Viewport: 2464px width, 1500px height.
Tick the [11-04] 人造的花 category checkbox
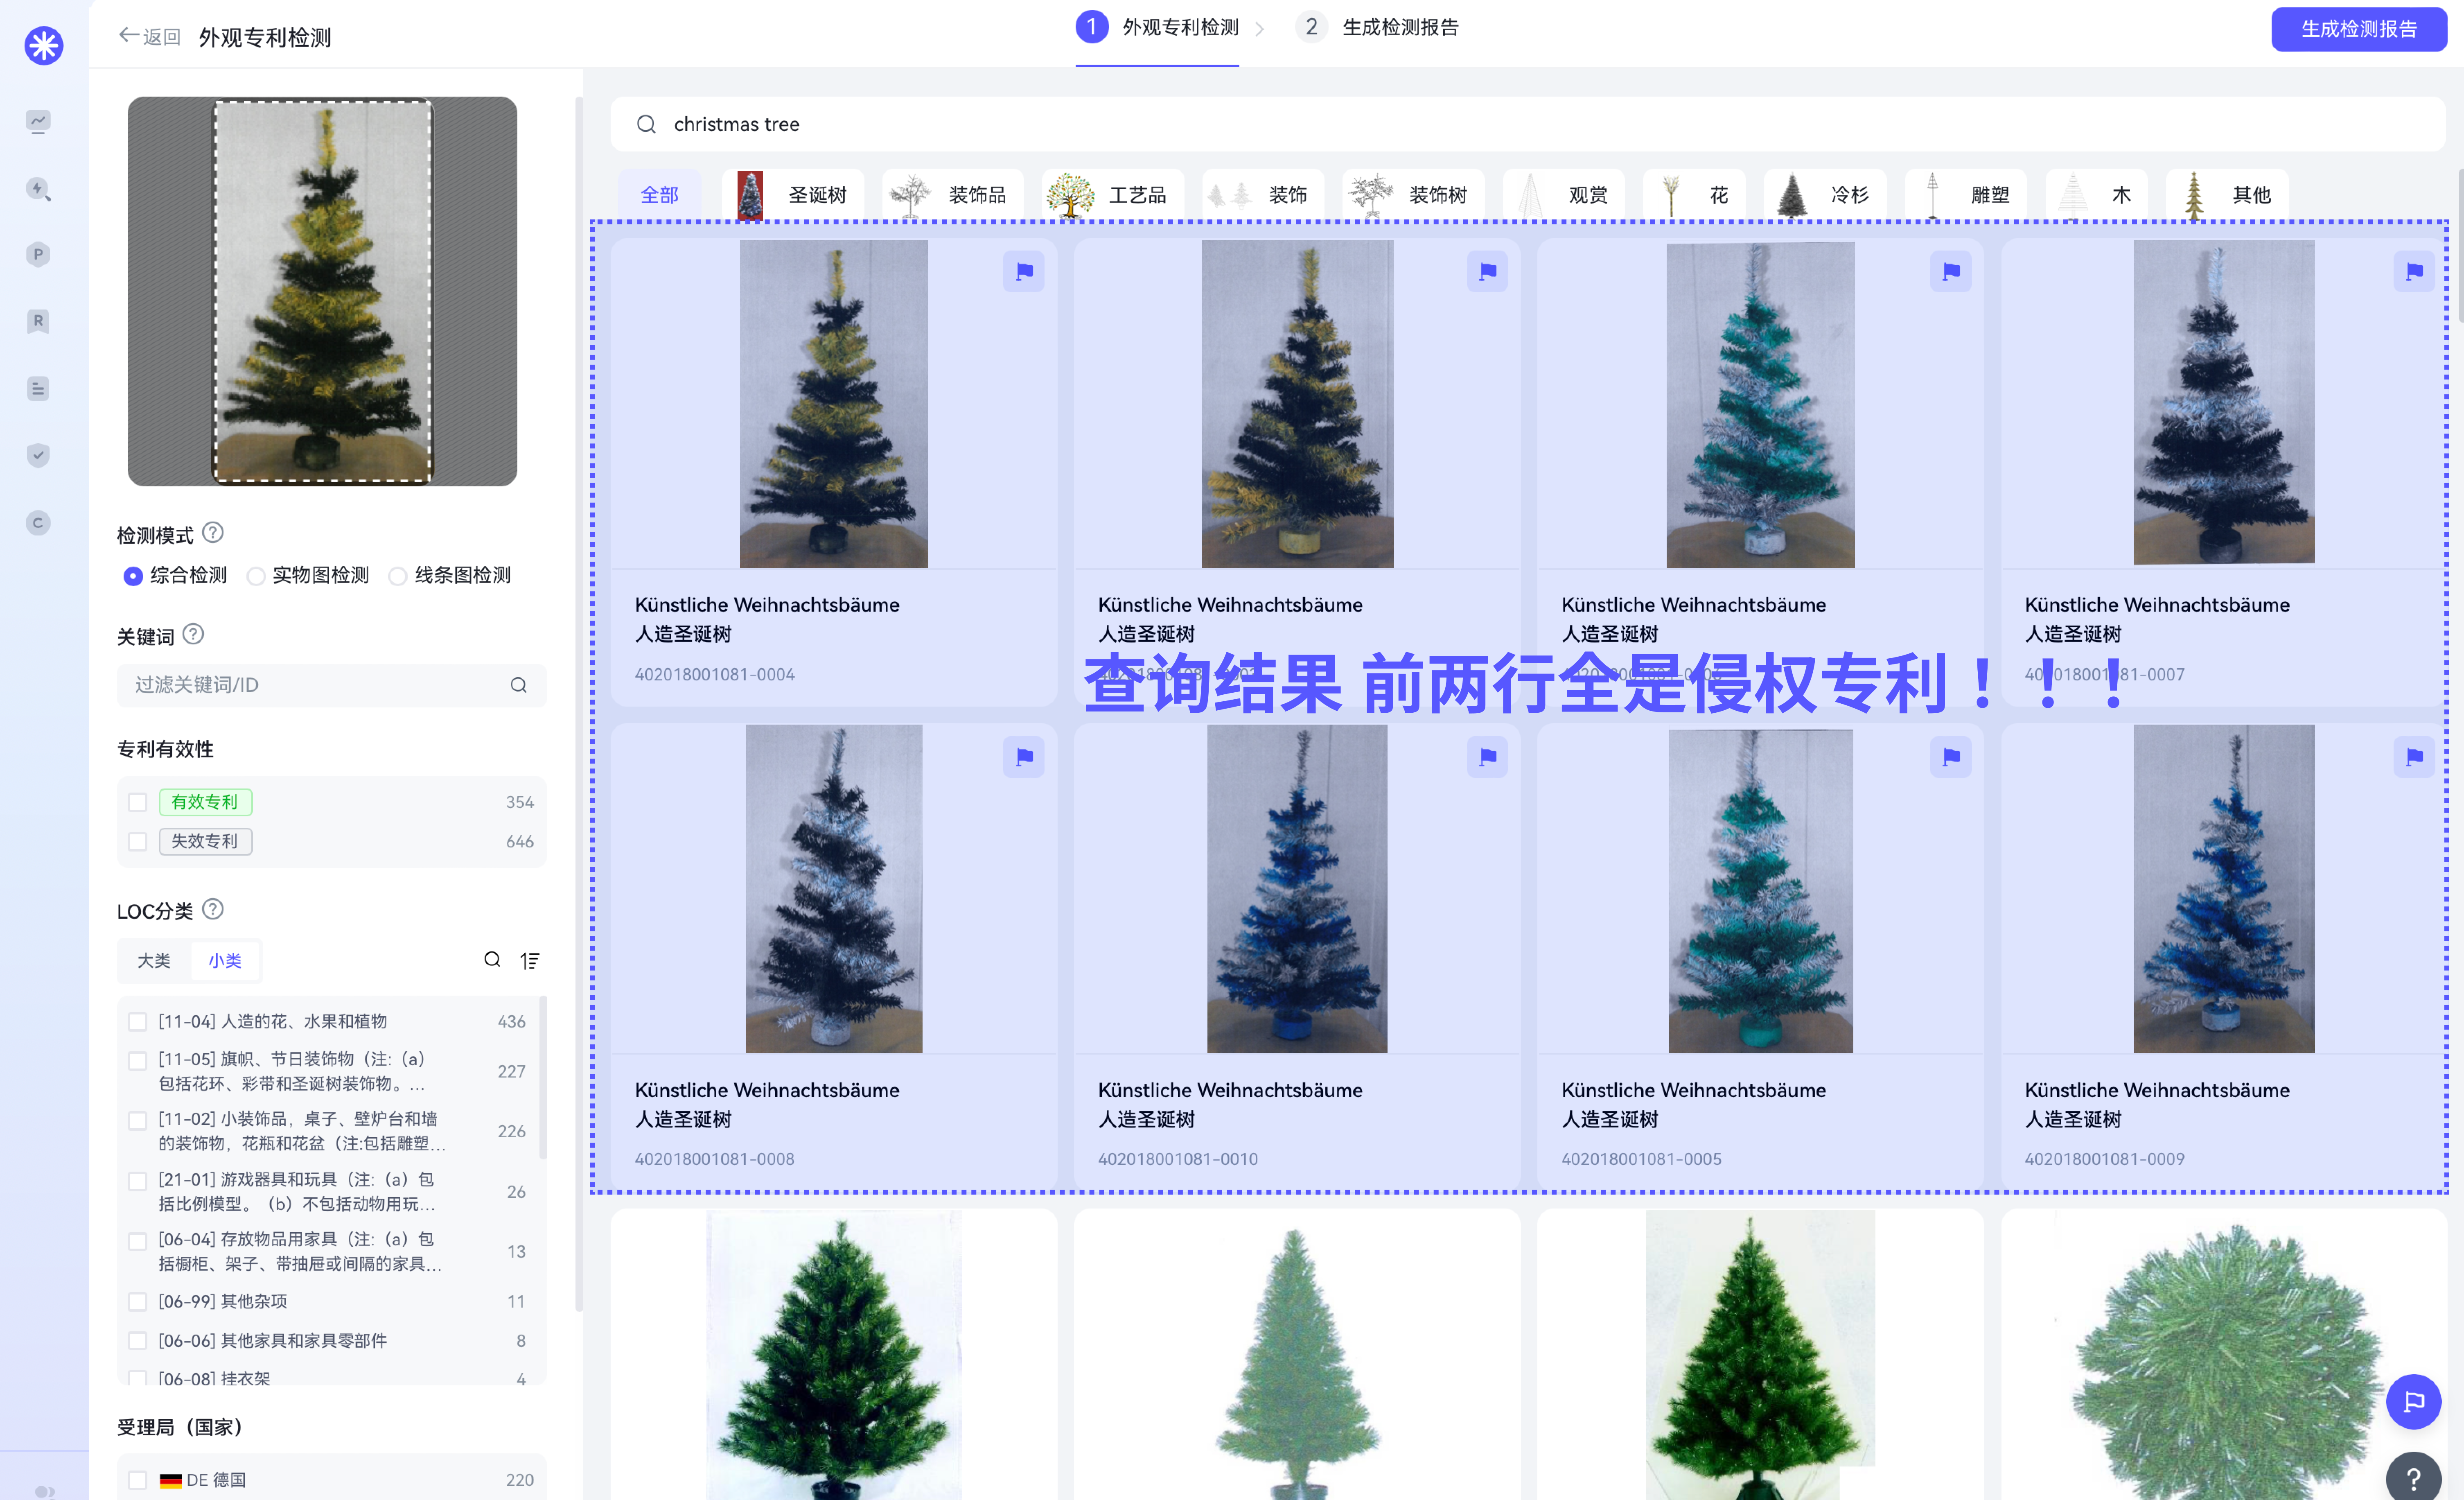coord(138,1022)
